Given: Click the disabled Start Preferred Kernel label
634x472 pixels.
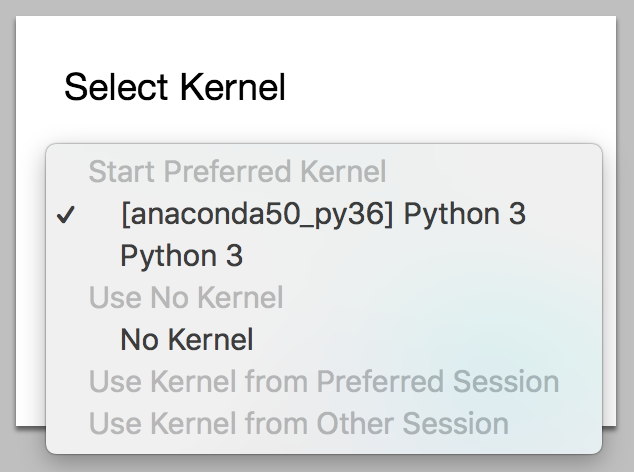Looking at the screenshot, I should (237, 172).
